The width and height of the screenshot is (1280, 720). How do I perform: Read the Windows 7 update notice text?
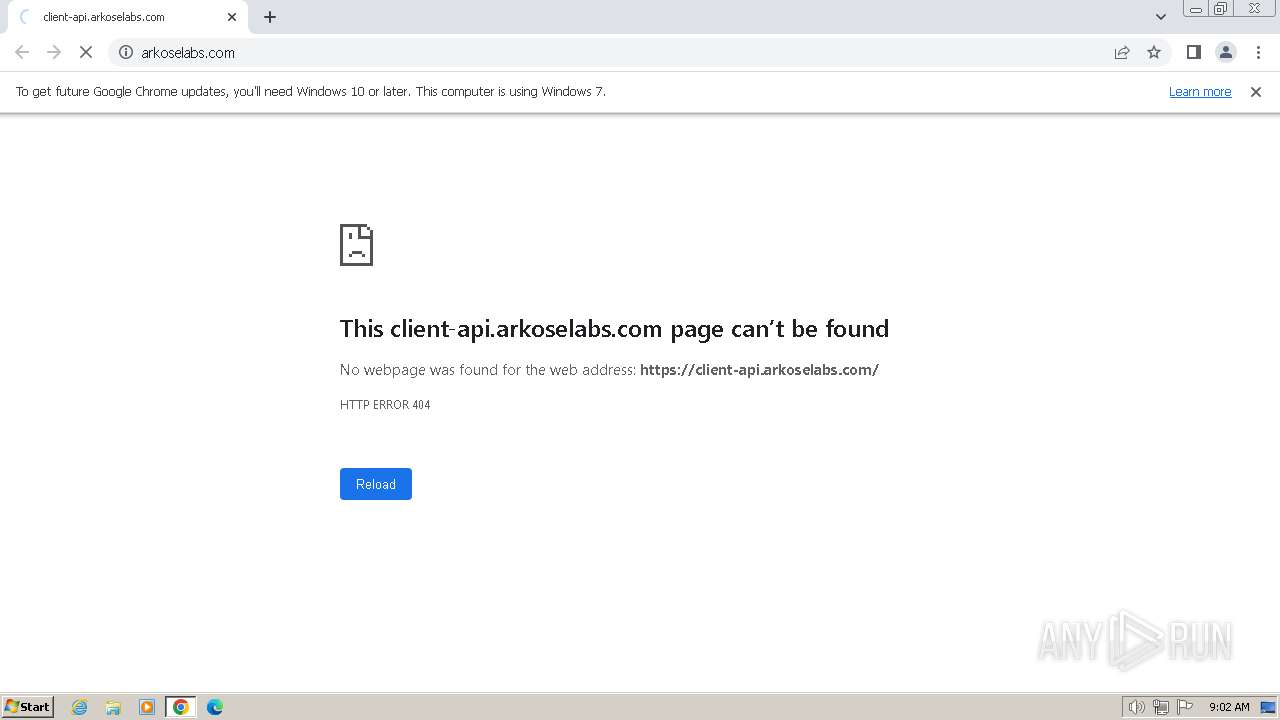pyautogui.click(x=311, y=92)
